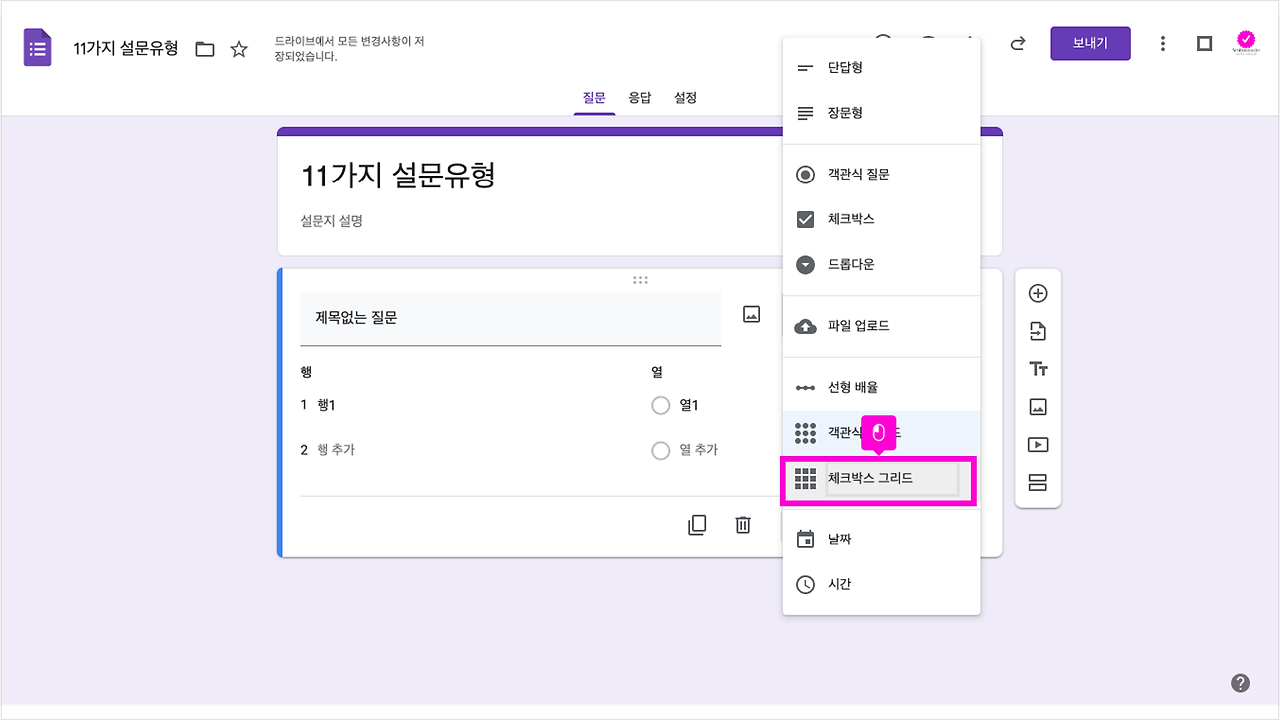The image size is (1280, 720).
Task: Open the import questions icon
Action: [1038, 330]
